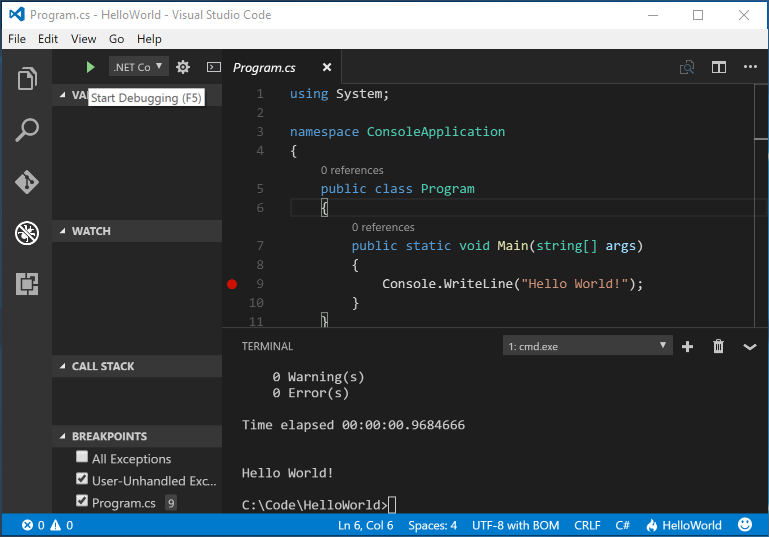
Task: Collapse the WATCH section
Action: click(137, 231)
